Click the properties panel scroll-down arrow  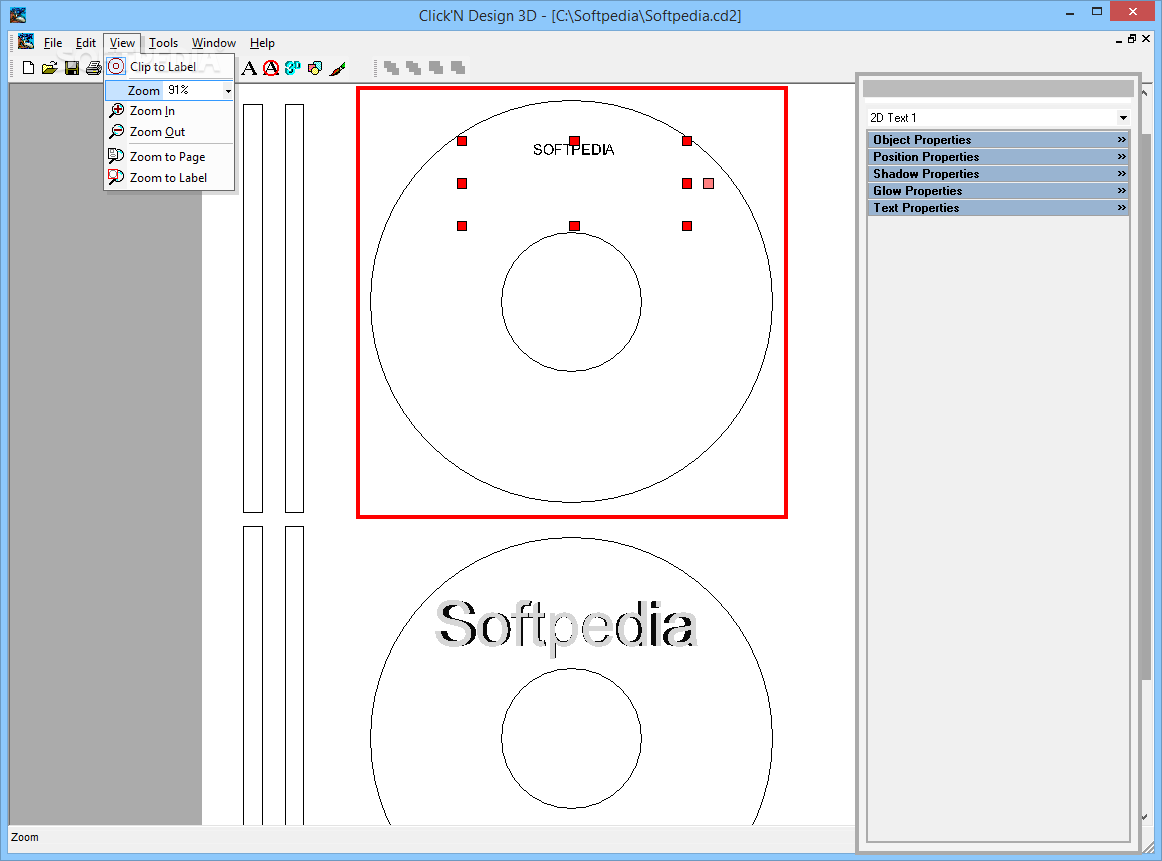1145,817
